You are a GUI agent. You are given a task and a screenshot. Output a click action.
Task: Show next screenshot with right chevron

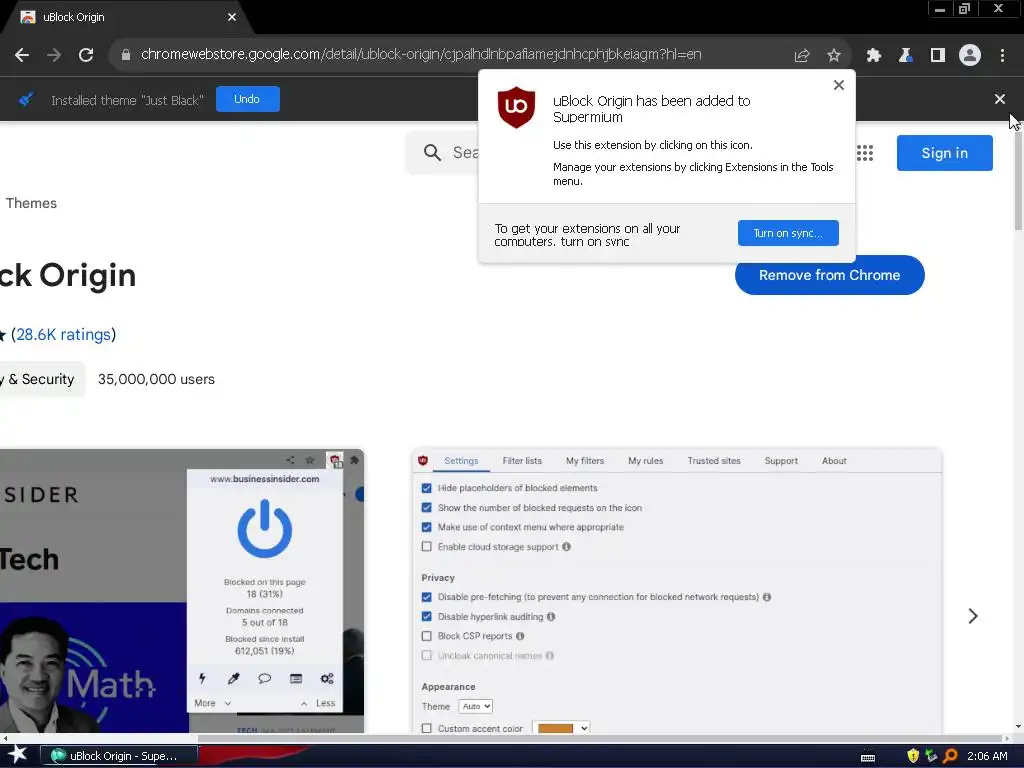click(x=973, y=616)
